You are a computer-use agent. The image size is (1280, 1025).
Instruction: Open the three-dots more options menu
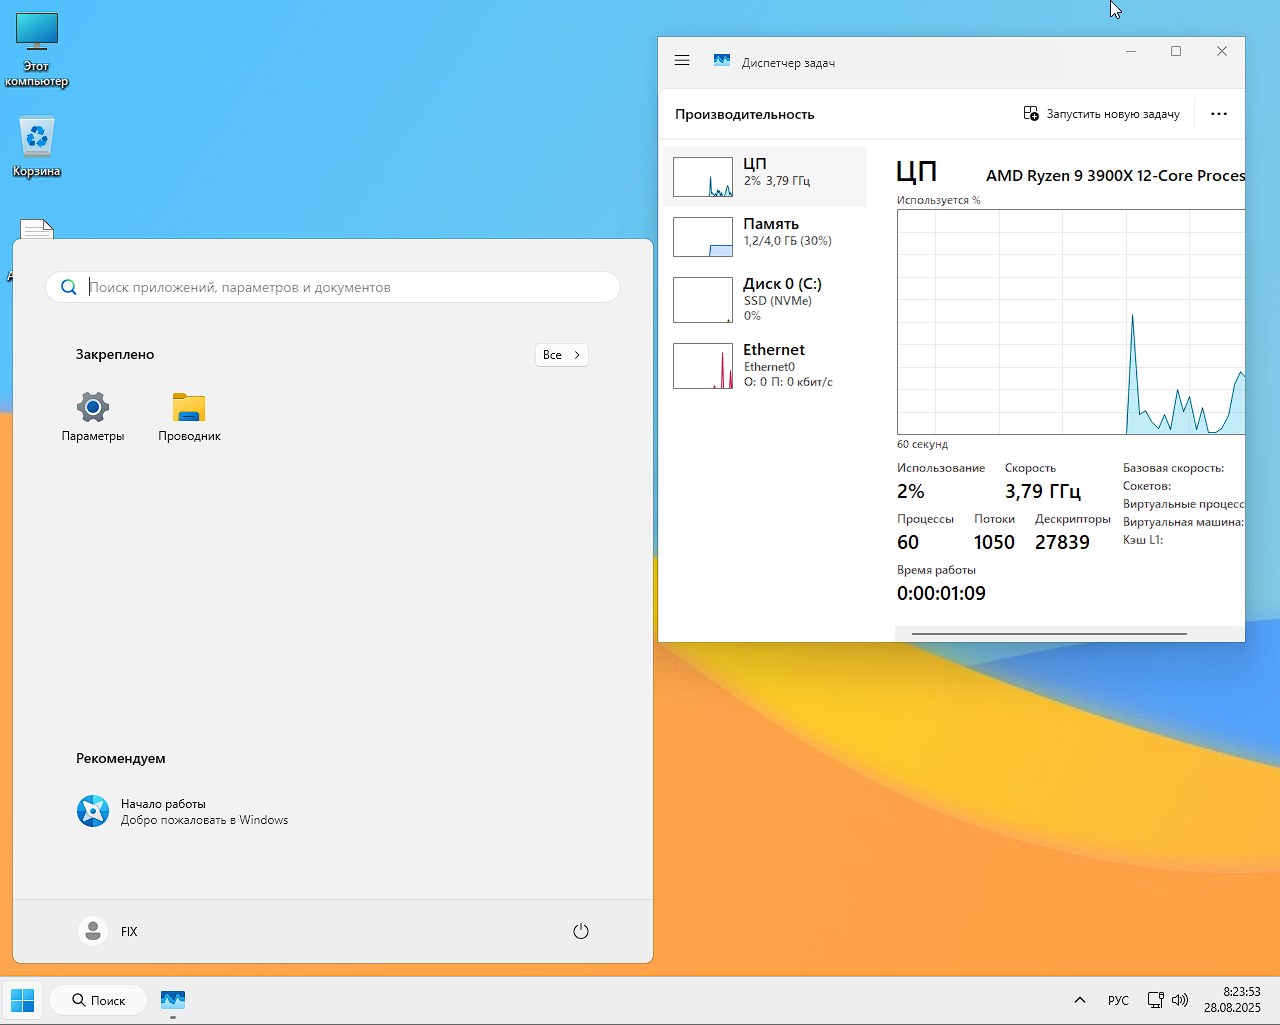[x=1219, y=114]
